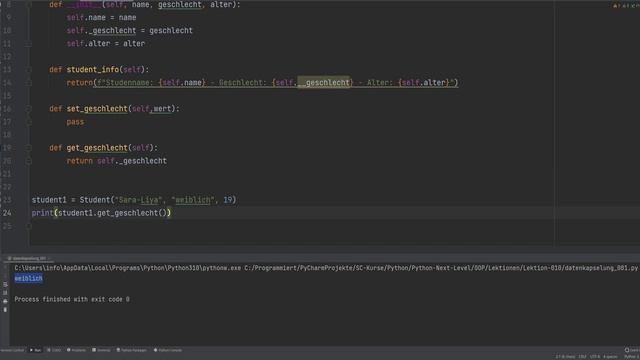640x360 pixels.
Task: Open the Terminal tool window tab
Action: point(101,350)
